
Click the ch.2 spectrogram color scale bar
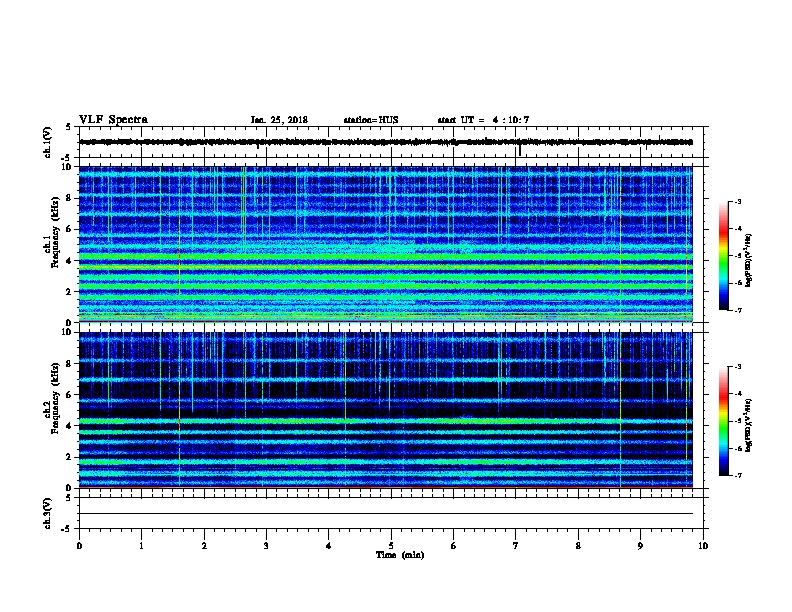723,421
